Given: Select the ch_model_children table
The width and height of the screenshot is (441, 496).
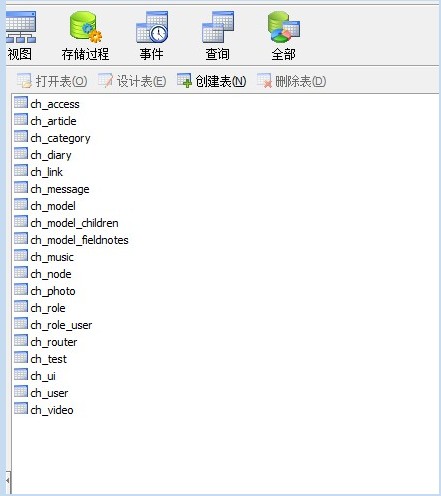Looking at the screenshot, I should [66, 223].
